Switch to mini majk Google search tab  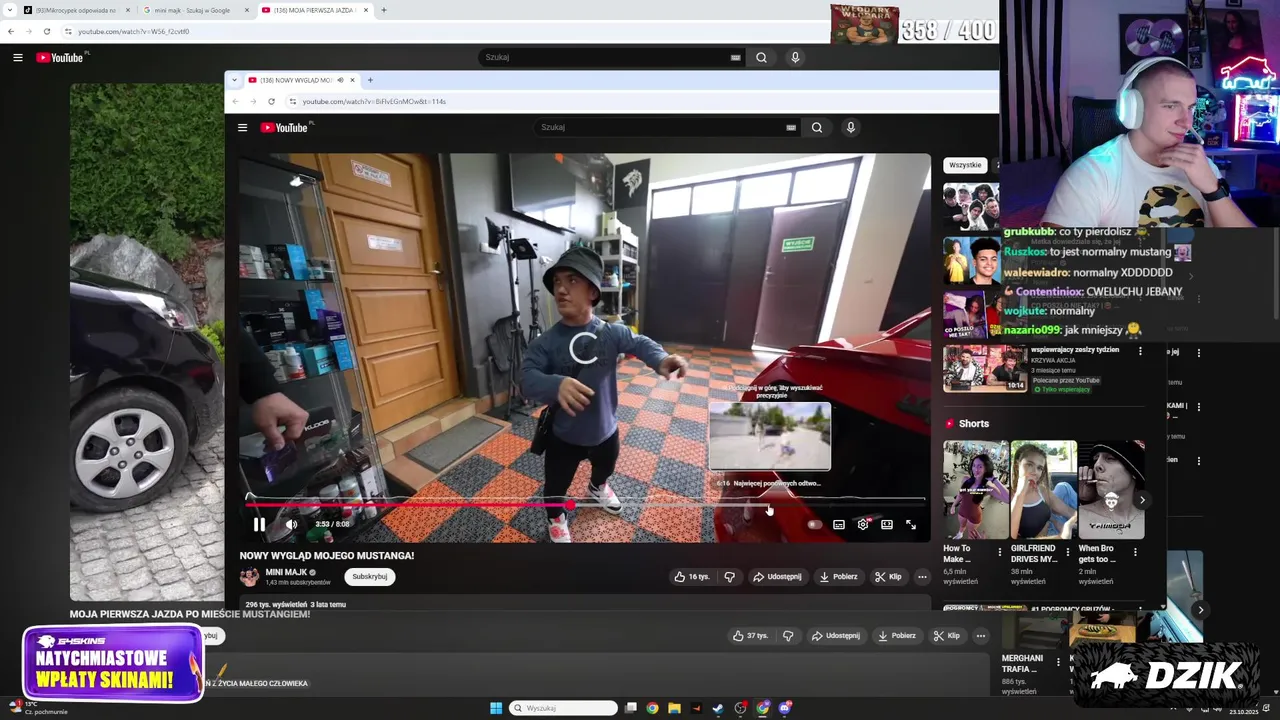coord(192,10)
